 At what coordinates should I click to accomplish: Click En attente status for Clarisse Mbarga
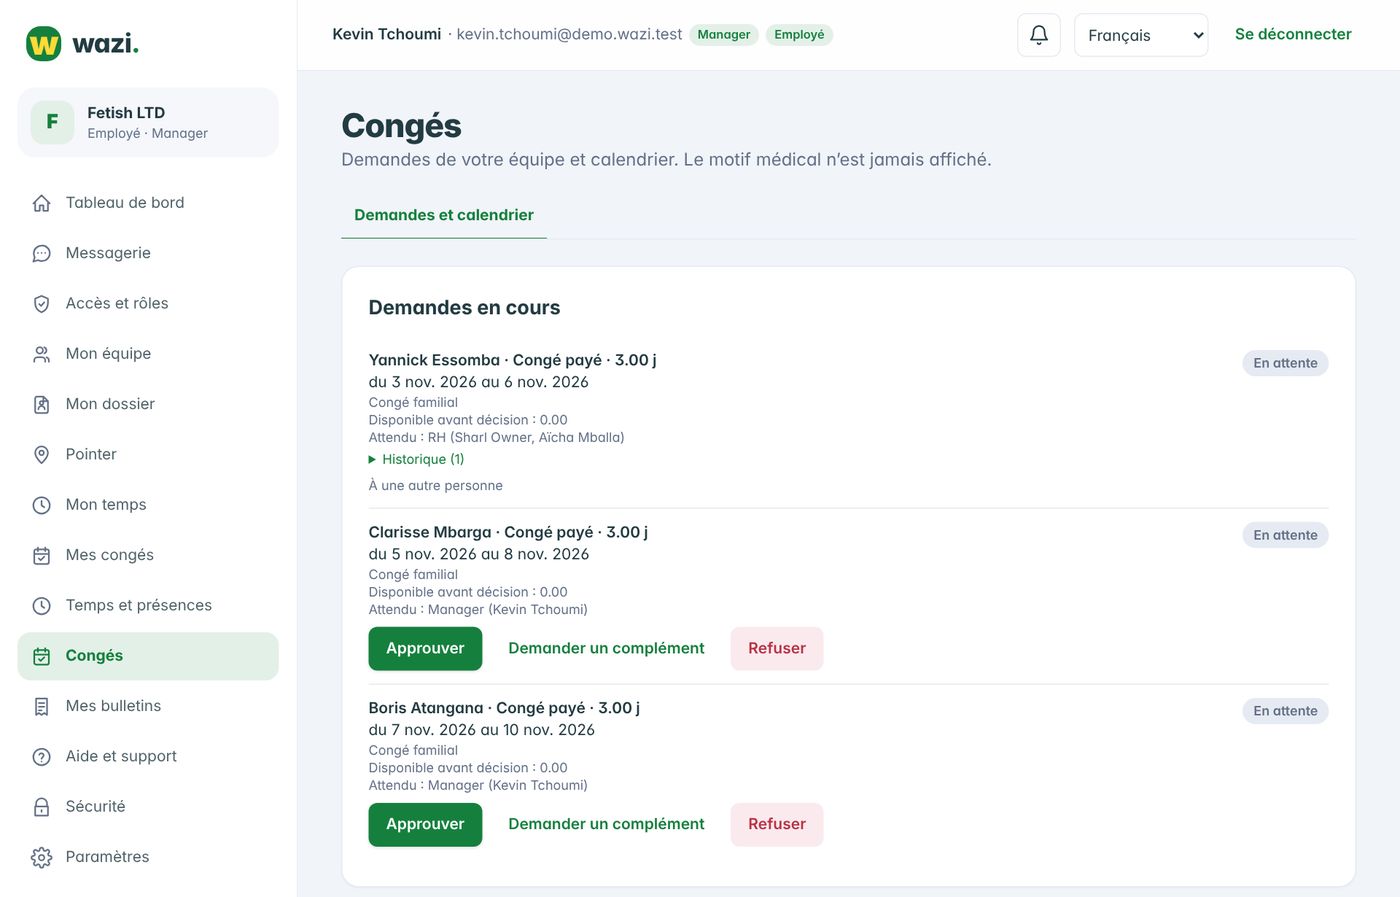[x=1285, y=535]
